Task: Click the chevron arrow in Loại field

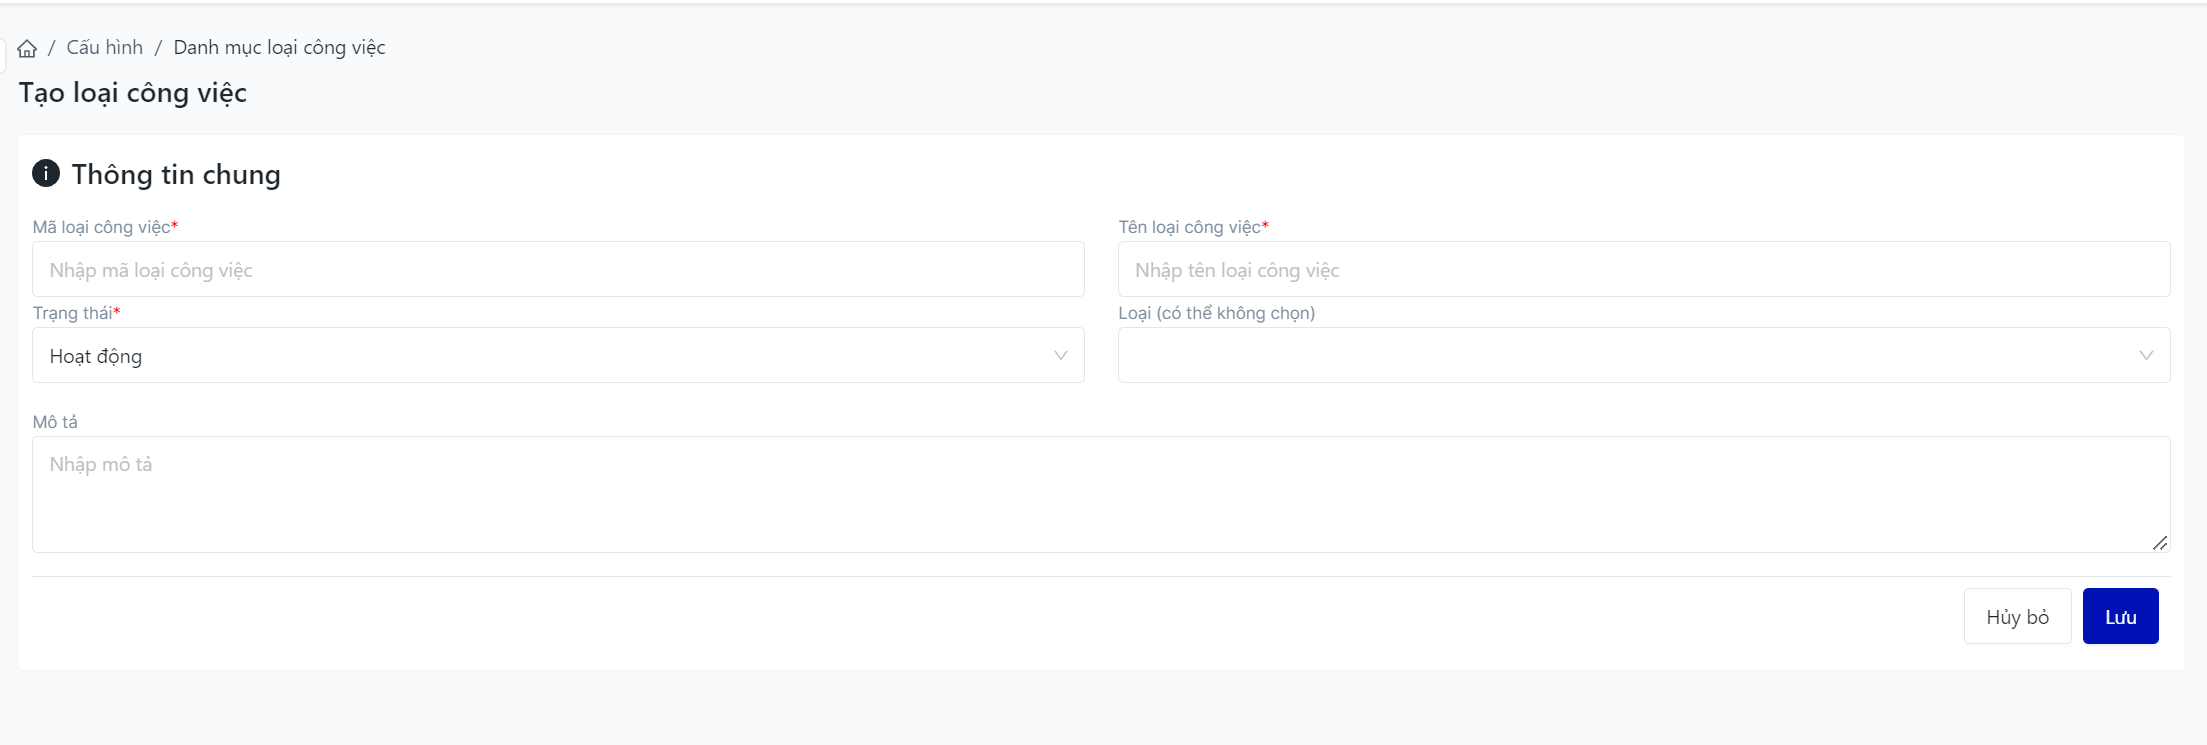Action: 2145,356
